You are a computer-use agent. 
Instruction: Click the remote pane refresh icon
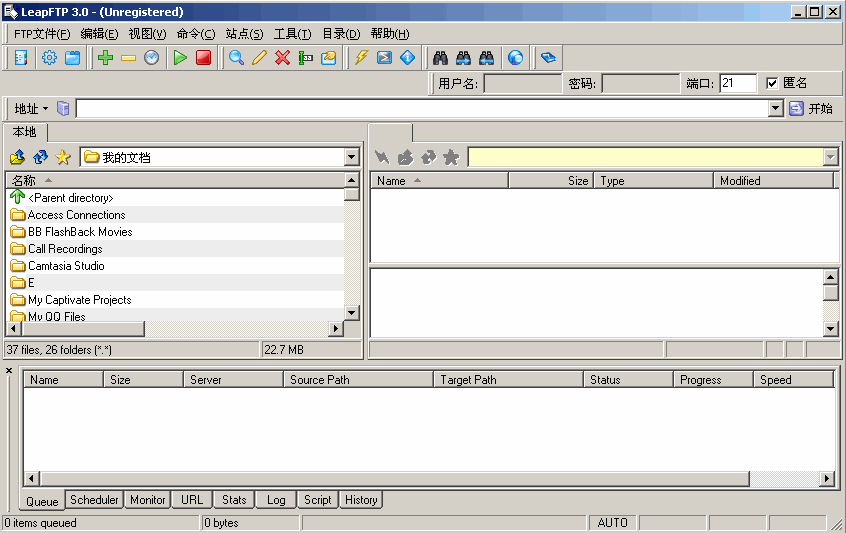[x=428, y=157]
